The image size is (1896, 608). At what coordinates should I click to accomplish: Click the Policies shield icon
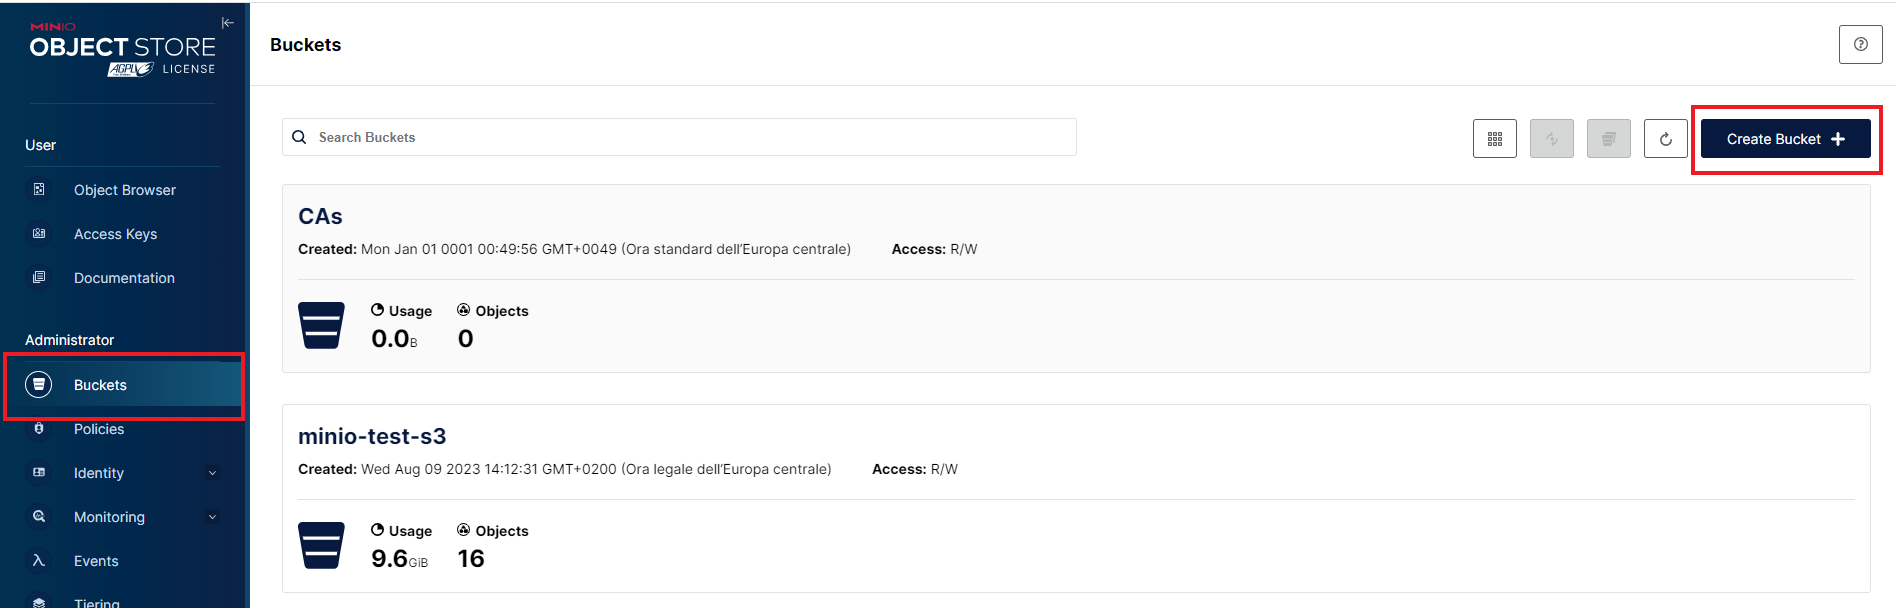click(39, 428)
